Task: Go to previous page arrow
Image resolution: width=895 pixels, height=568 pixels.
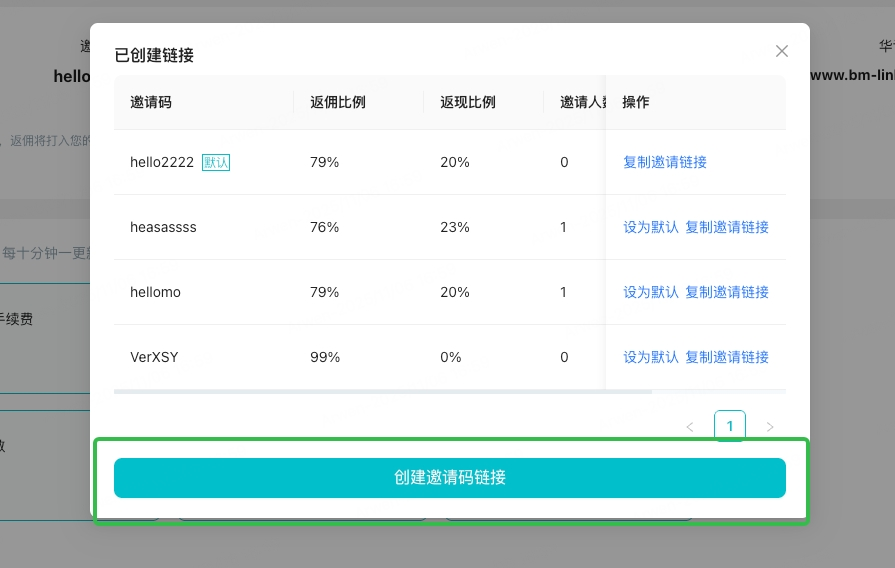Action: pyautogui.click(x=690, y=427)
